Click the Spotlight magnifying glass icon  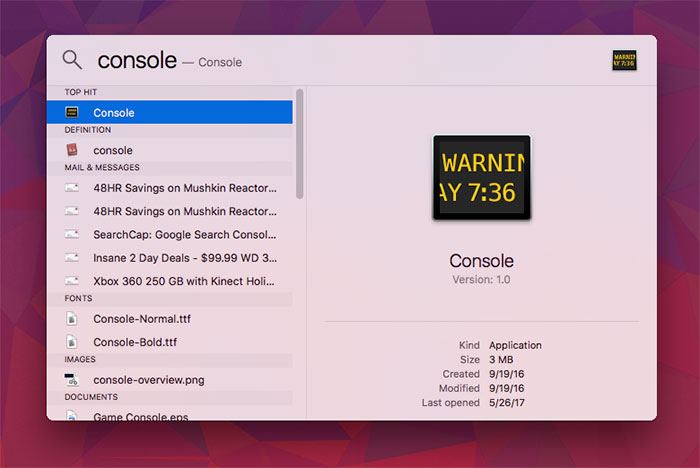click(x=72, y=60)
